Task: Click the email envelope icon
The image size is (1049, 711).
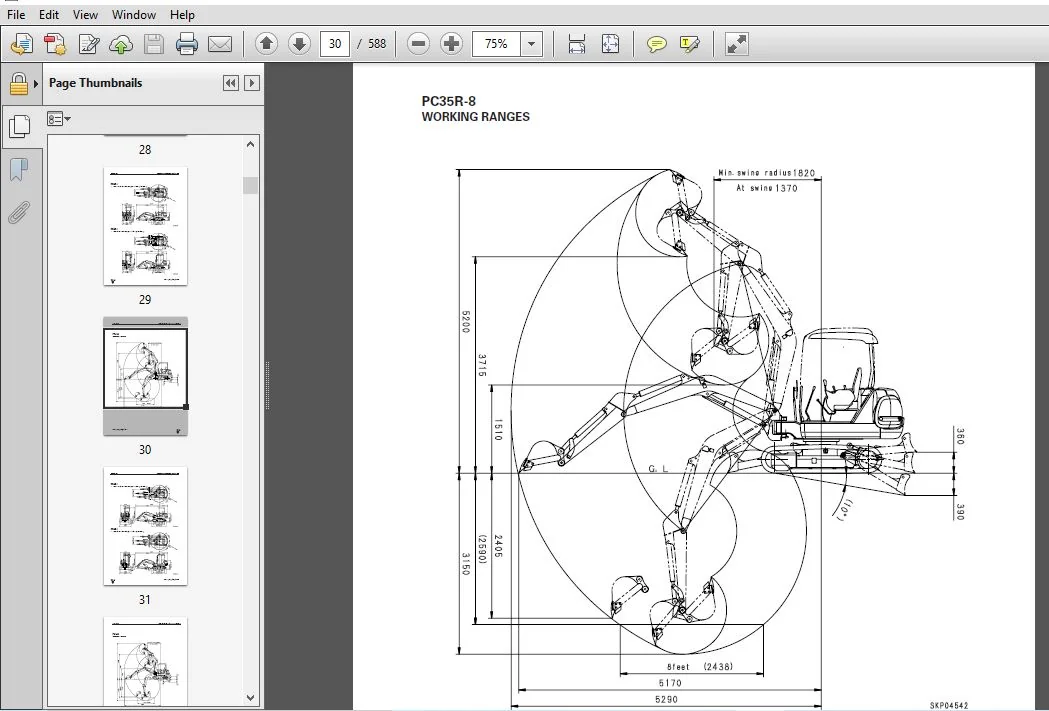Action: tap(220, 44)
